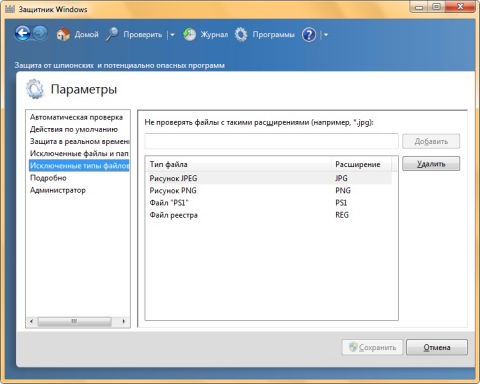This screenshot has width=480, height=384.
Task: Select the Администратор settings item
Action: pos(58,190)
